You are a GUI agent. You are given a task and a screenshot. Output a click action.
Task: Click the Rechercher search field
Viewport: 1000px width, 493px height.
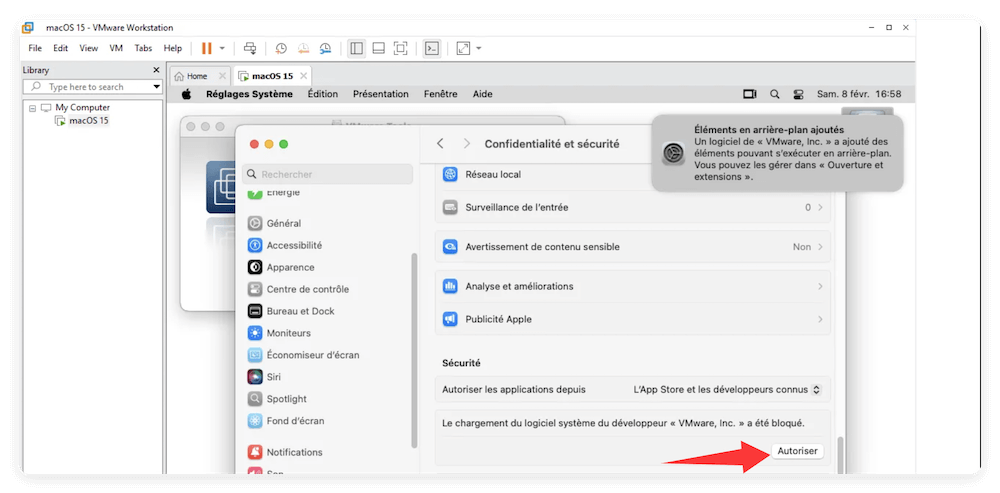click(x=328, y=174)
